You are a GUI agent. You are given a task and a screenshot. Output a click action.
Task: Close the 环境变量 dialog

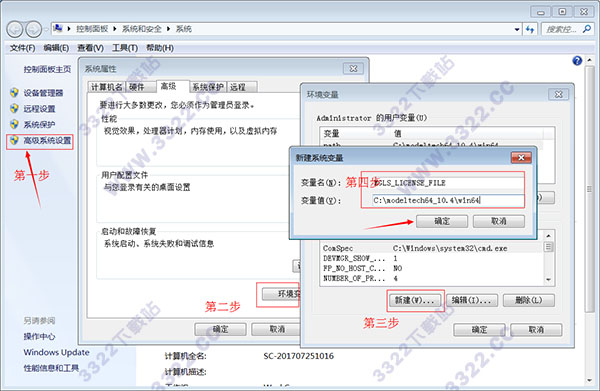(559, 94)
